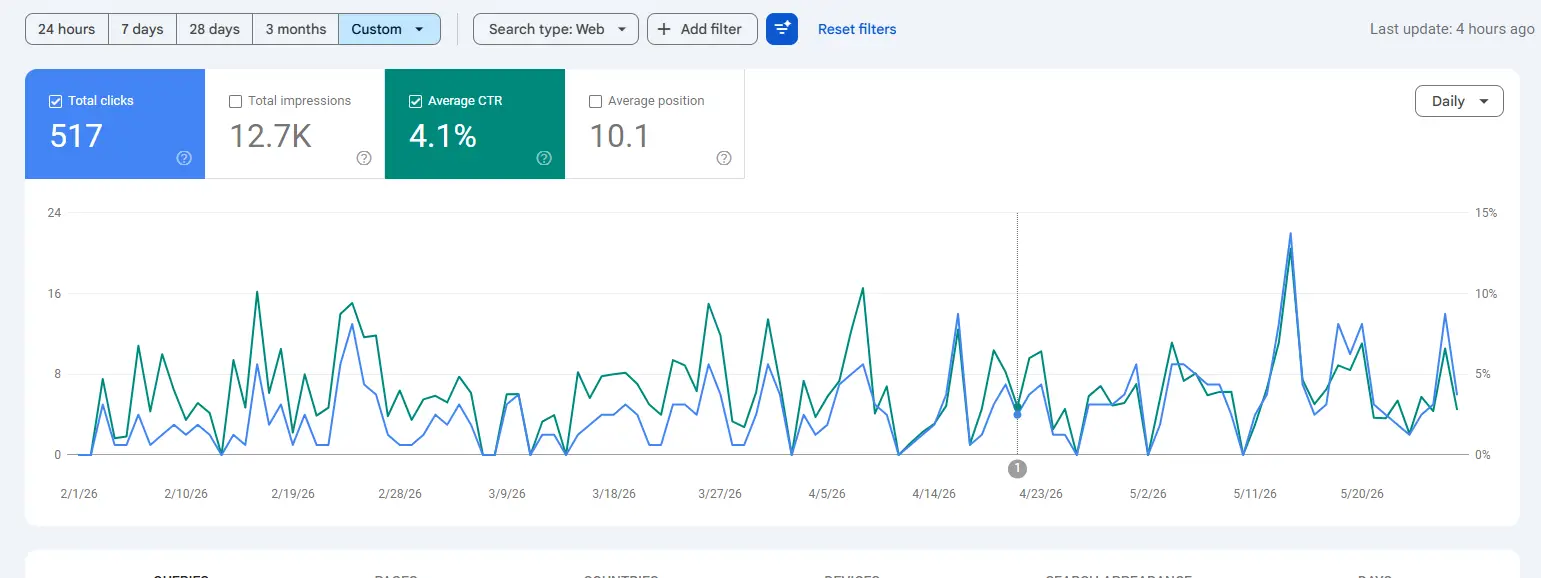Click the Last update: 4 hours ago text
This screenshot has height=578, width=1541.
pos(1452,29)
